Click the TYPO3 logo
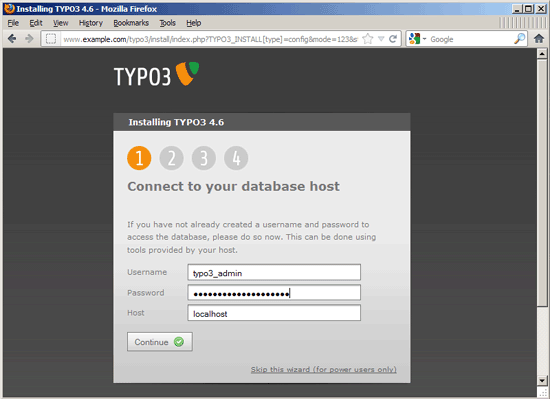550x399 pixels. (x=156, y=74)
